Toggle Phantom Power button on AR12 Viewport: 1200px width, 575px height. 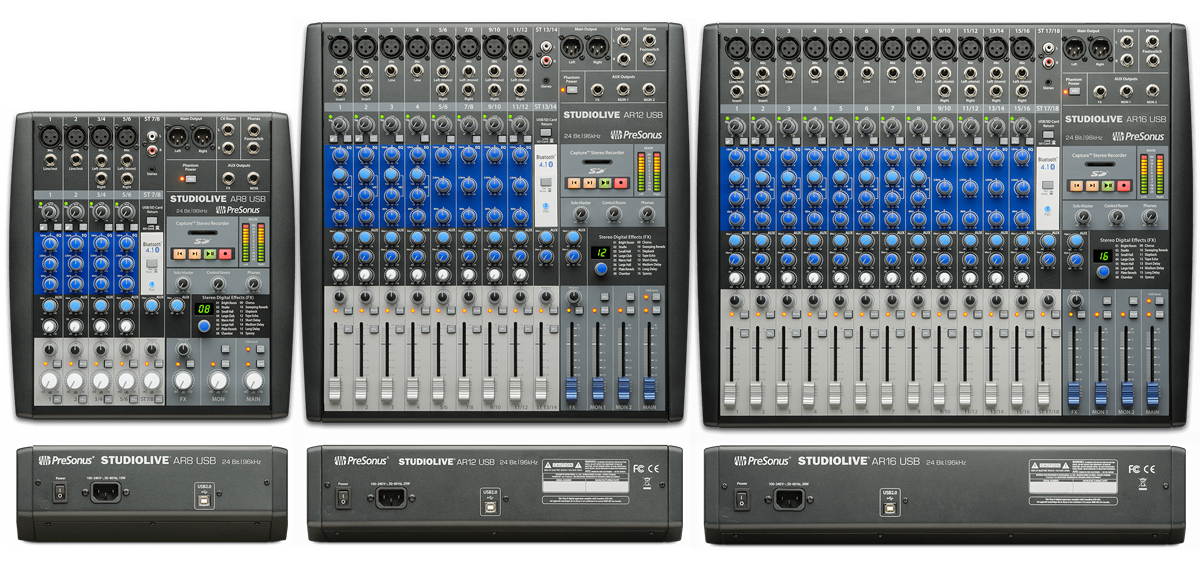(571, 89)
